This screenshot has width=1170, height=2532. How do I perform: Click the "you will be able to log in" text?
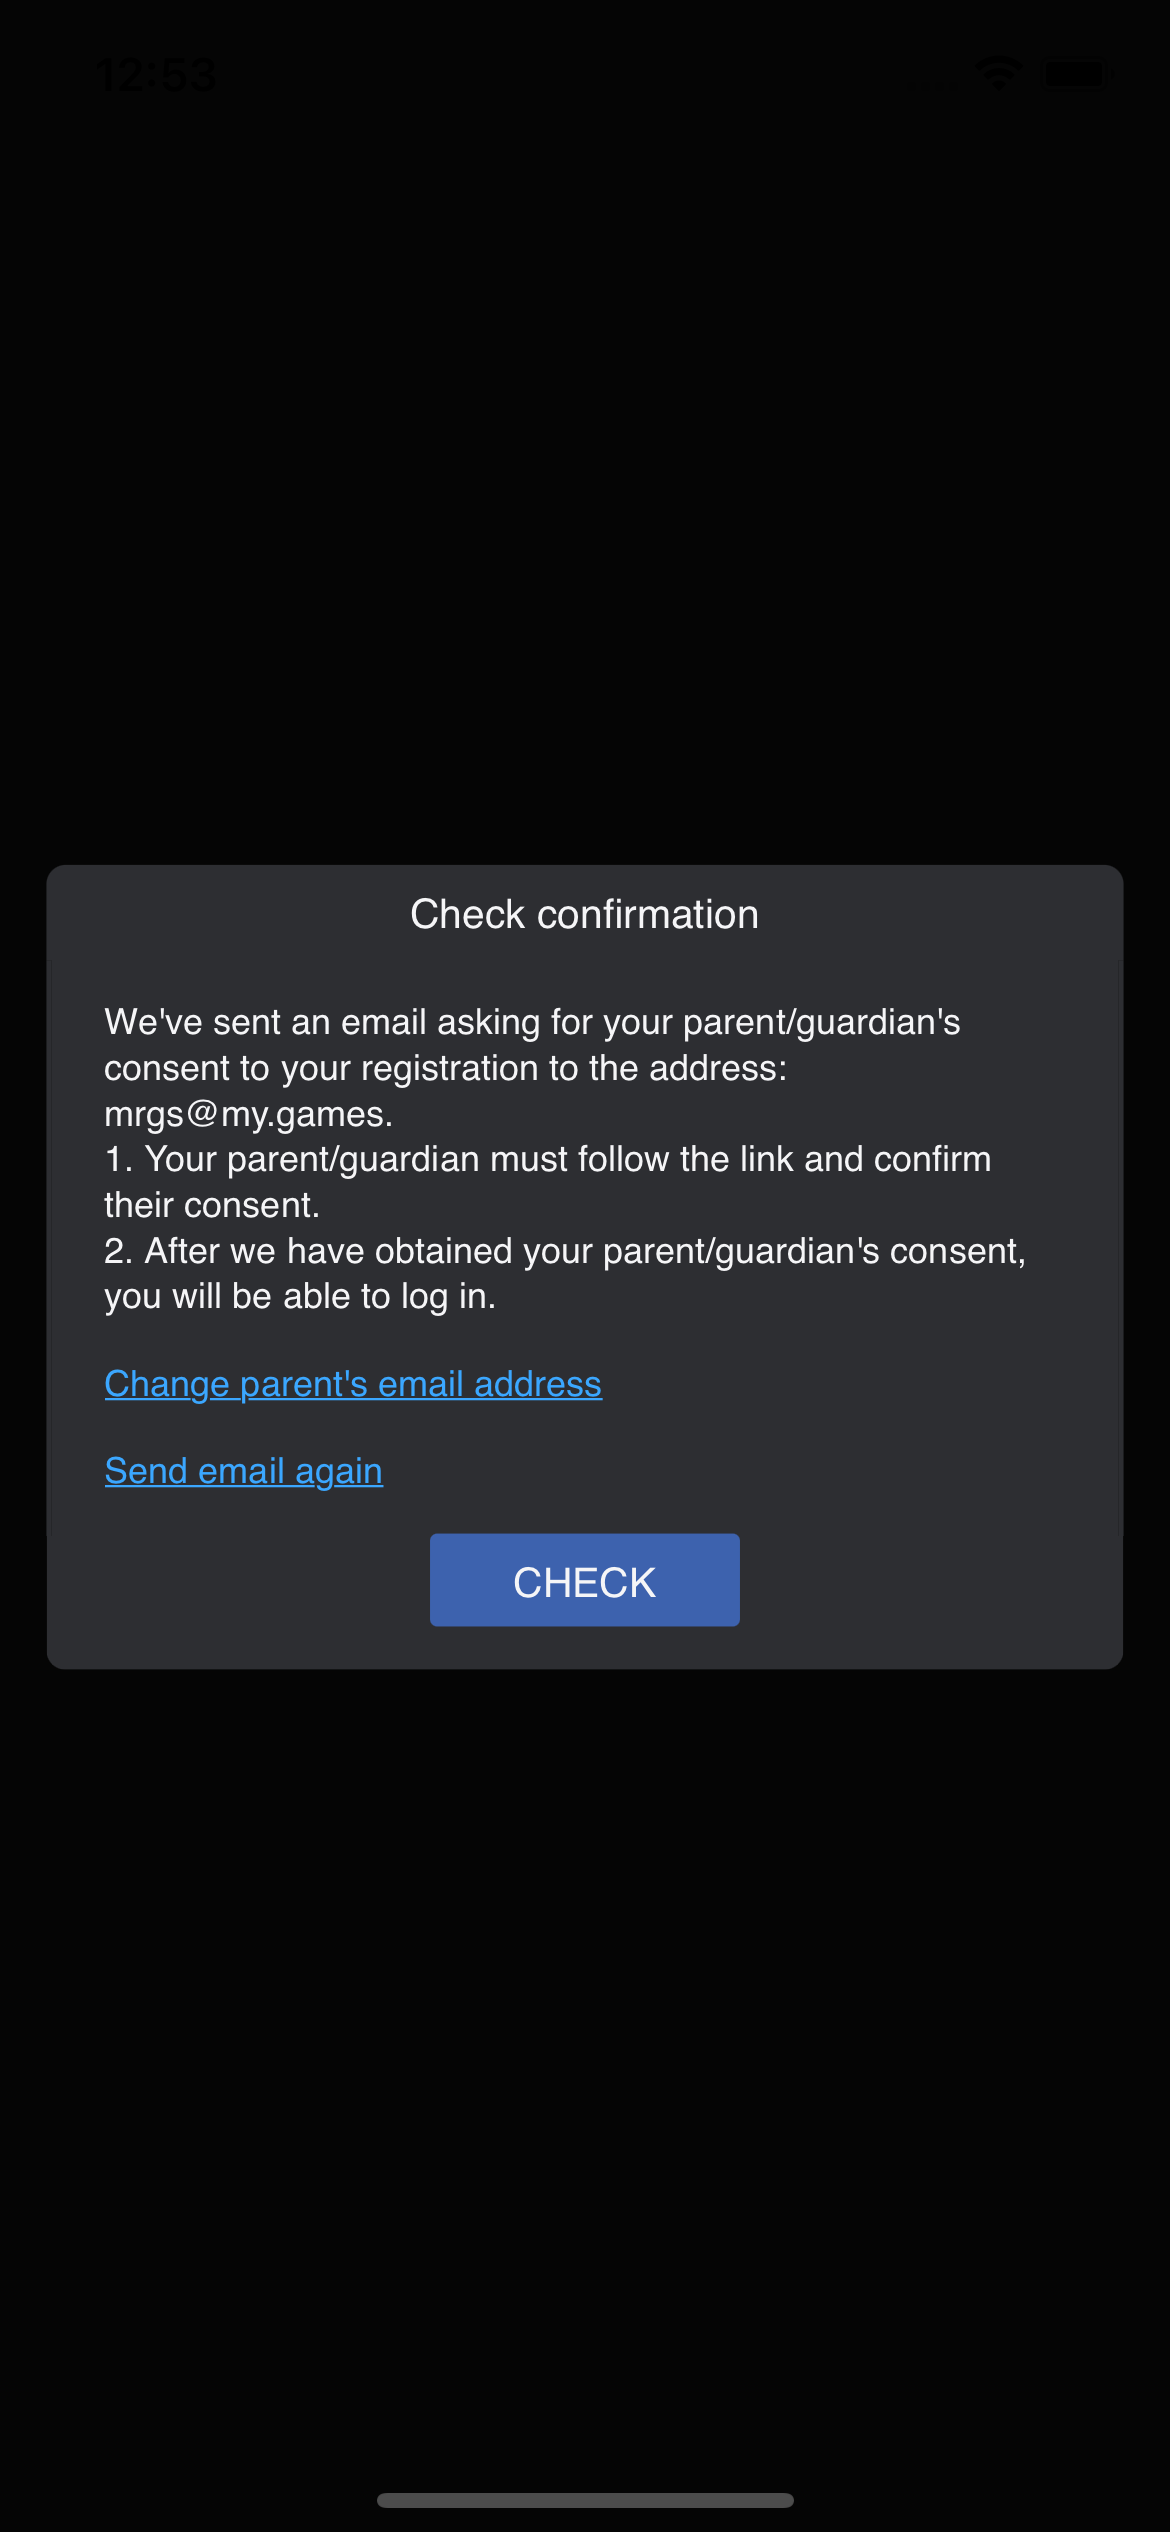click(x=300, y=1297)
